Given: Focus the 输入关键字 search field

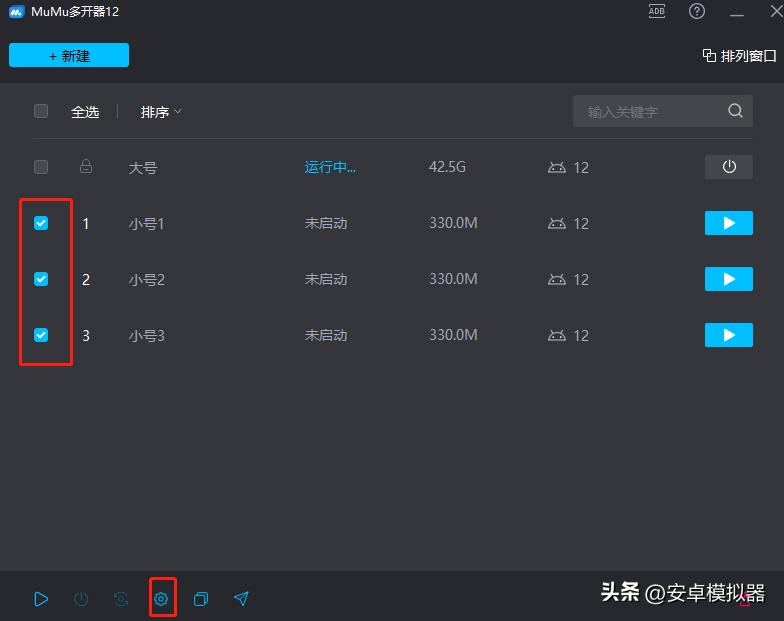Looking at the screenshot, I should 662,111.
